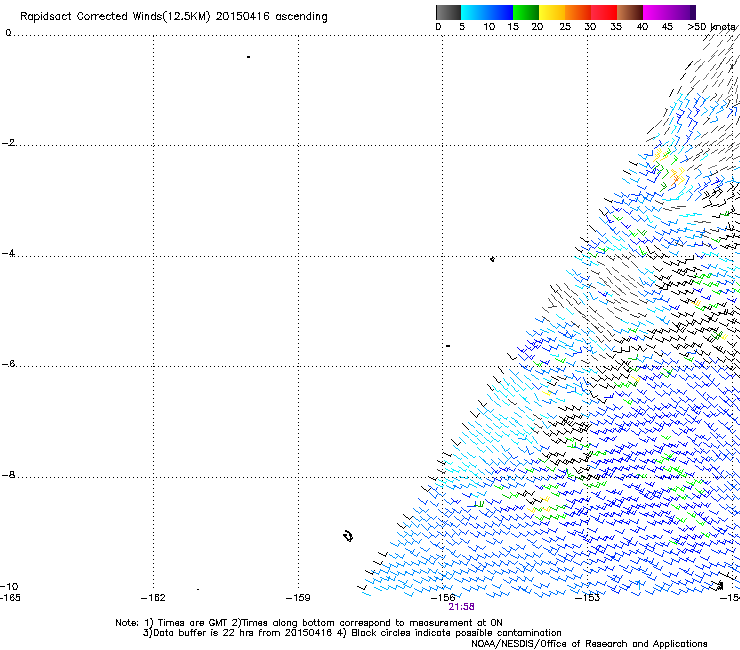The width and height of the screenshot is (740, 650).
Task: Click the '-156' longitude axis label
Action: tap(443, 598)
